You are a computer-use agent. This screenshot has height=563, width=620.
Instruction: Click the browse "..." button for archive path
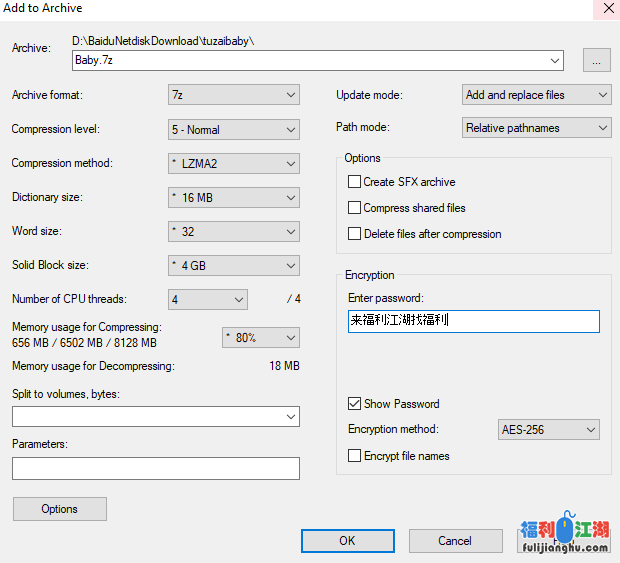click(596, 61)
